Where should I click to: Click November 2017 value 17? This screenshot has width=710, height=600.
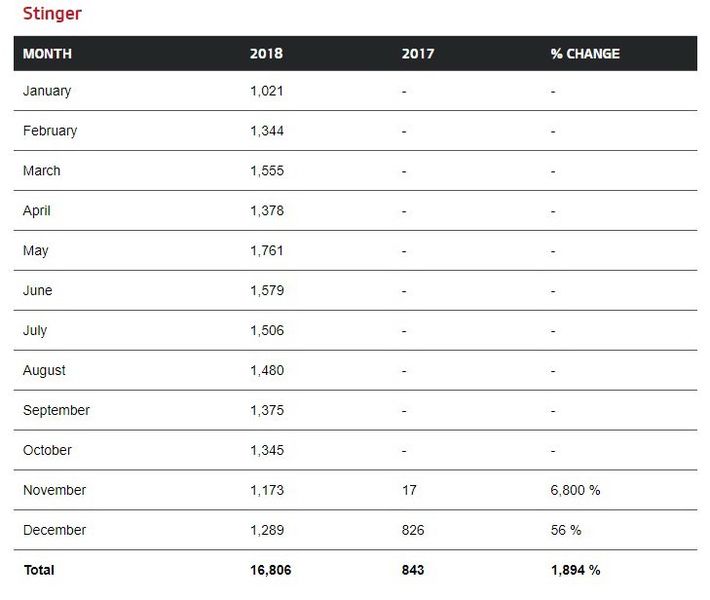tap(410, 491)
